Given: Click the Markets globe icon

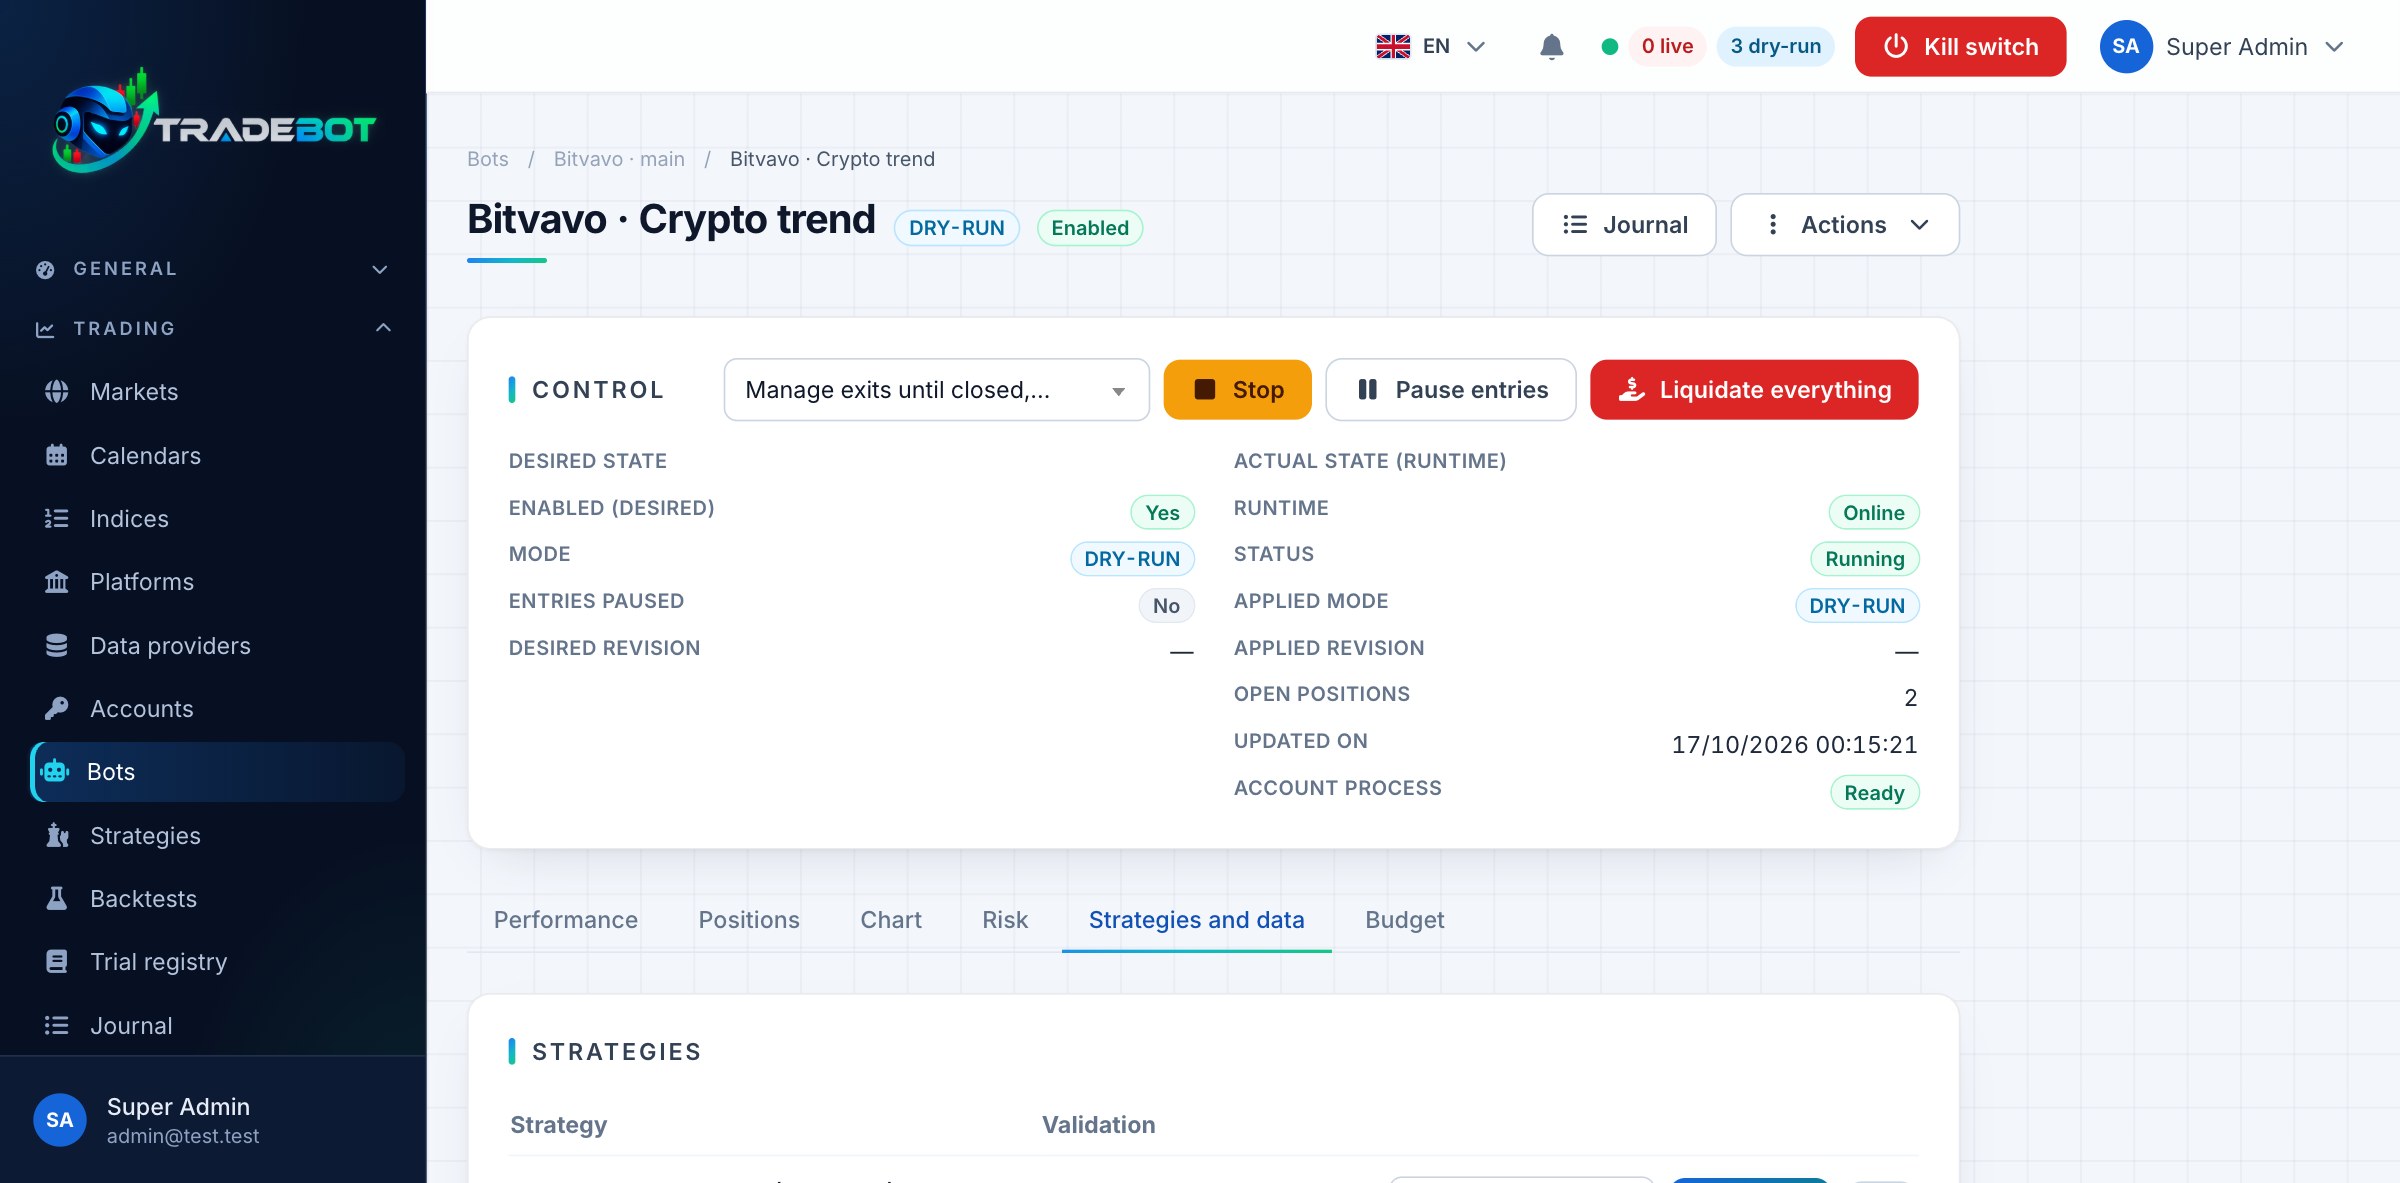Looking at the screenshot, I should click(x=57, y=392).
